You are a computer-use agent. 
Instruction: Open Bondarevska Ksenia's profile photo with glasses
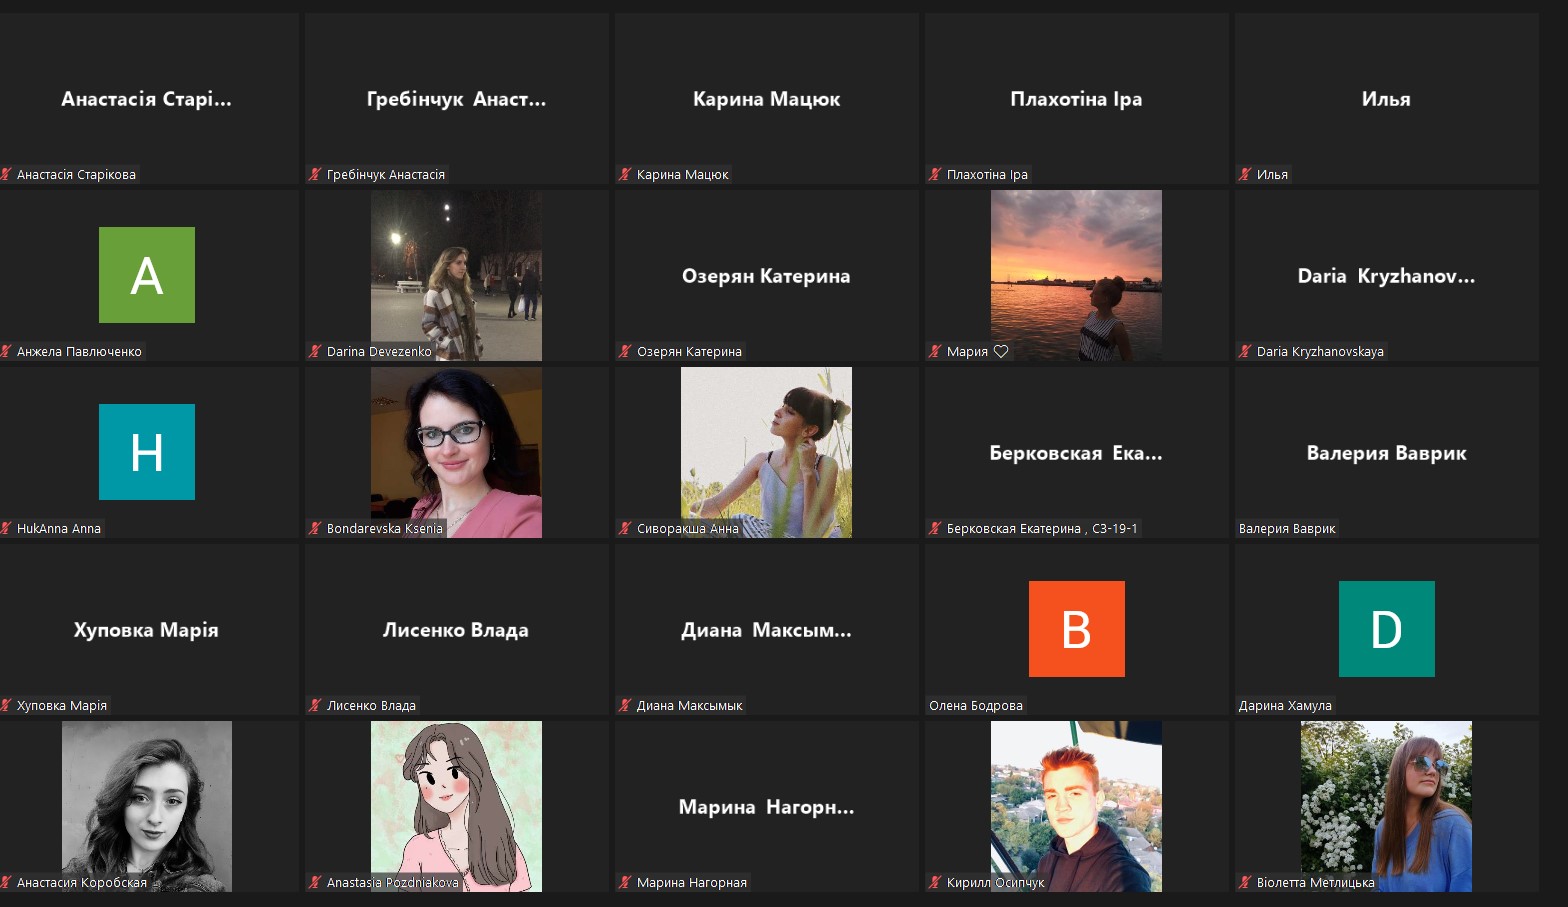(x=456, y=452)
